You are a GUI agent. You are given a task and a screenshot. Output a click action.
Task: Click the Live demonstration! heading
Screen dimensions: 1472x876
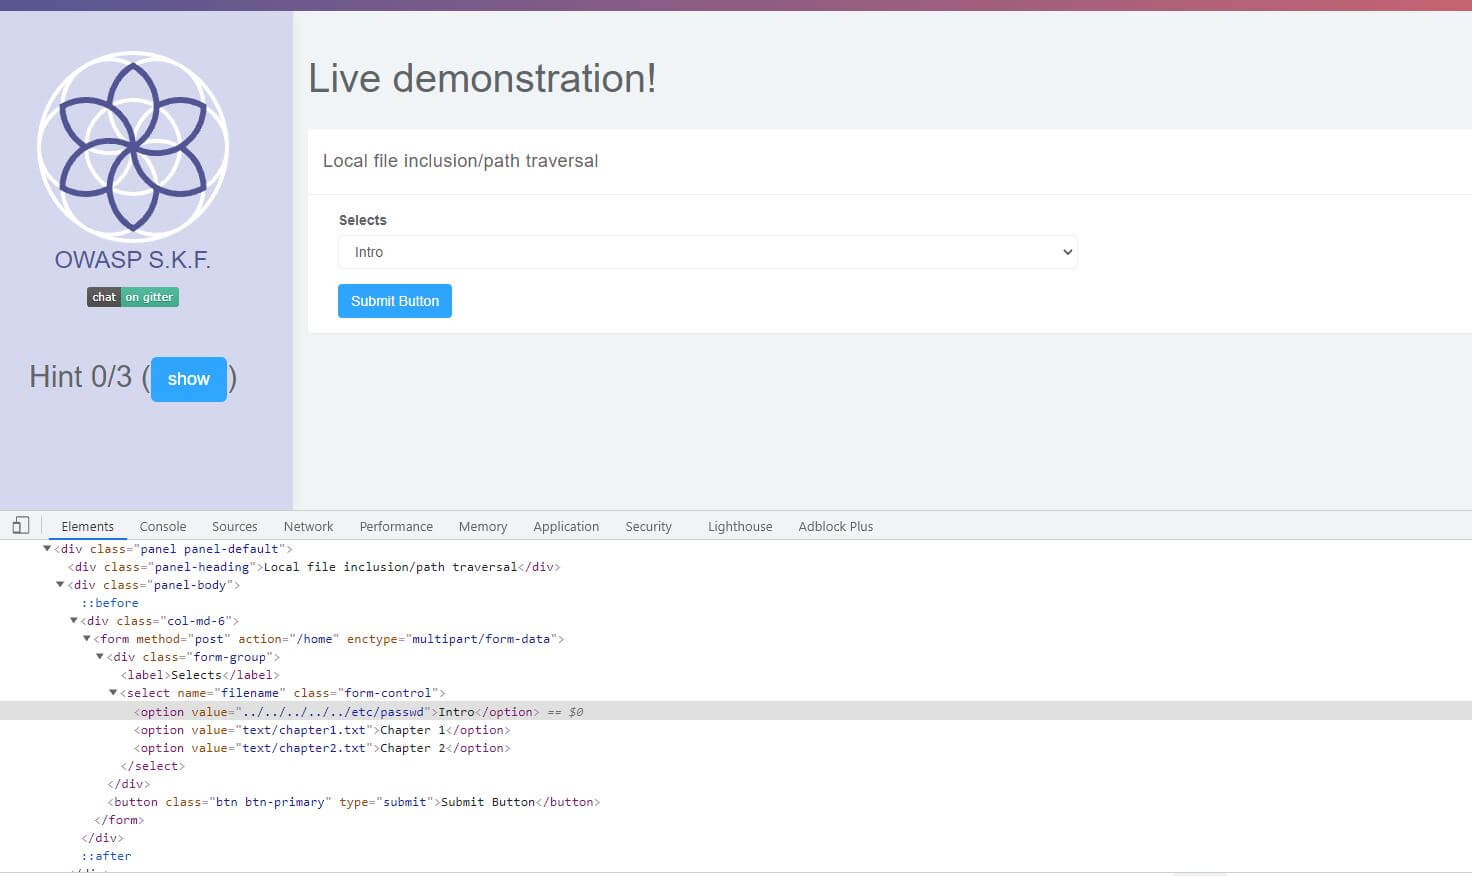coord(482,78)
